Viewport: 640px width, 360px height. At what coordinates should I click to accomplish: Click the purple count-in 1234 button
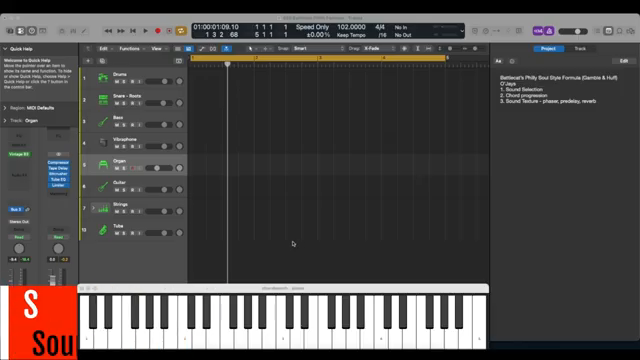pyautogui.click(x=538, y=31)
